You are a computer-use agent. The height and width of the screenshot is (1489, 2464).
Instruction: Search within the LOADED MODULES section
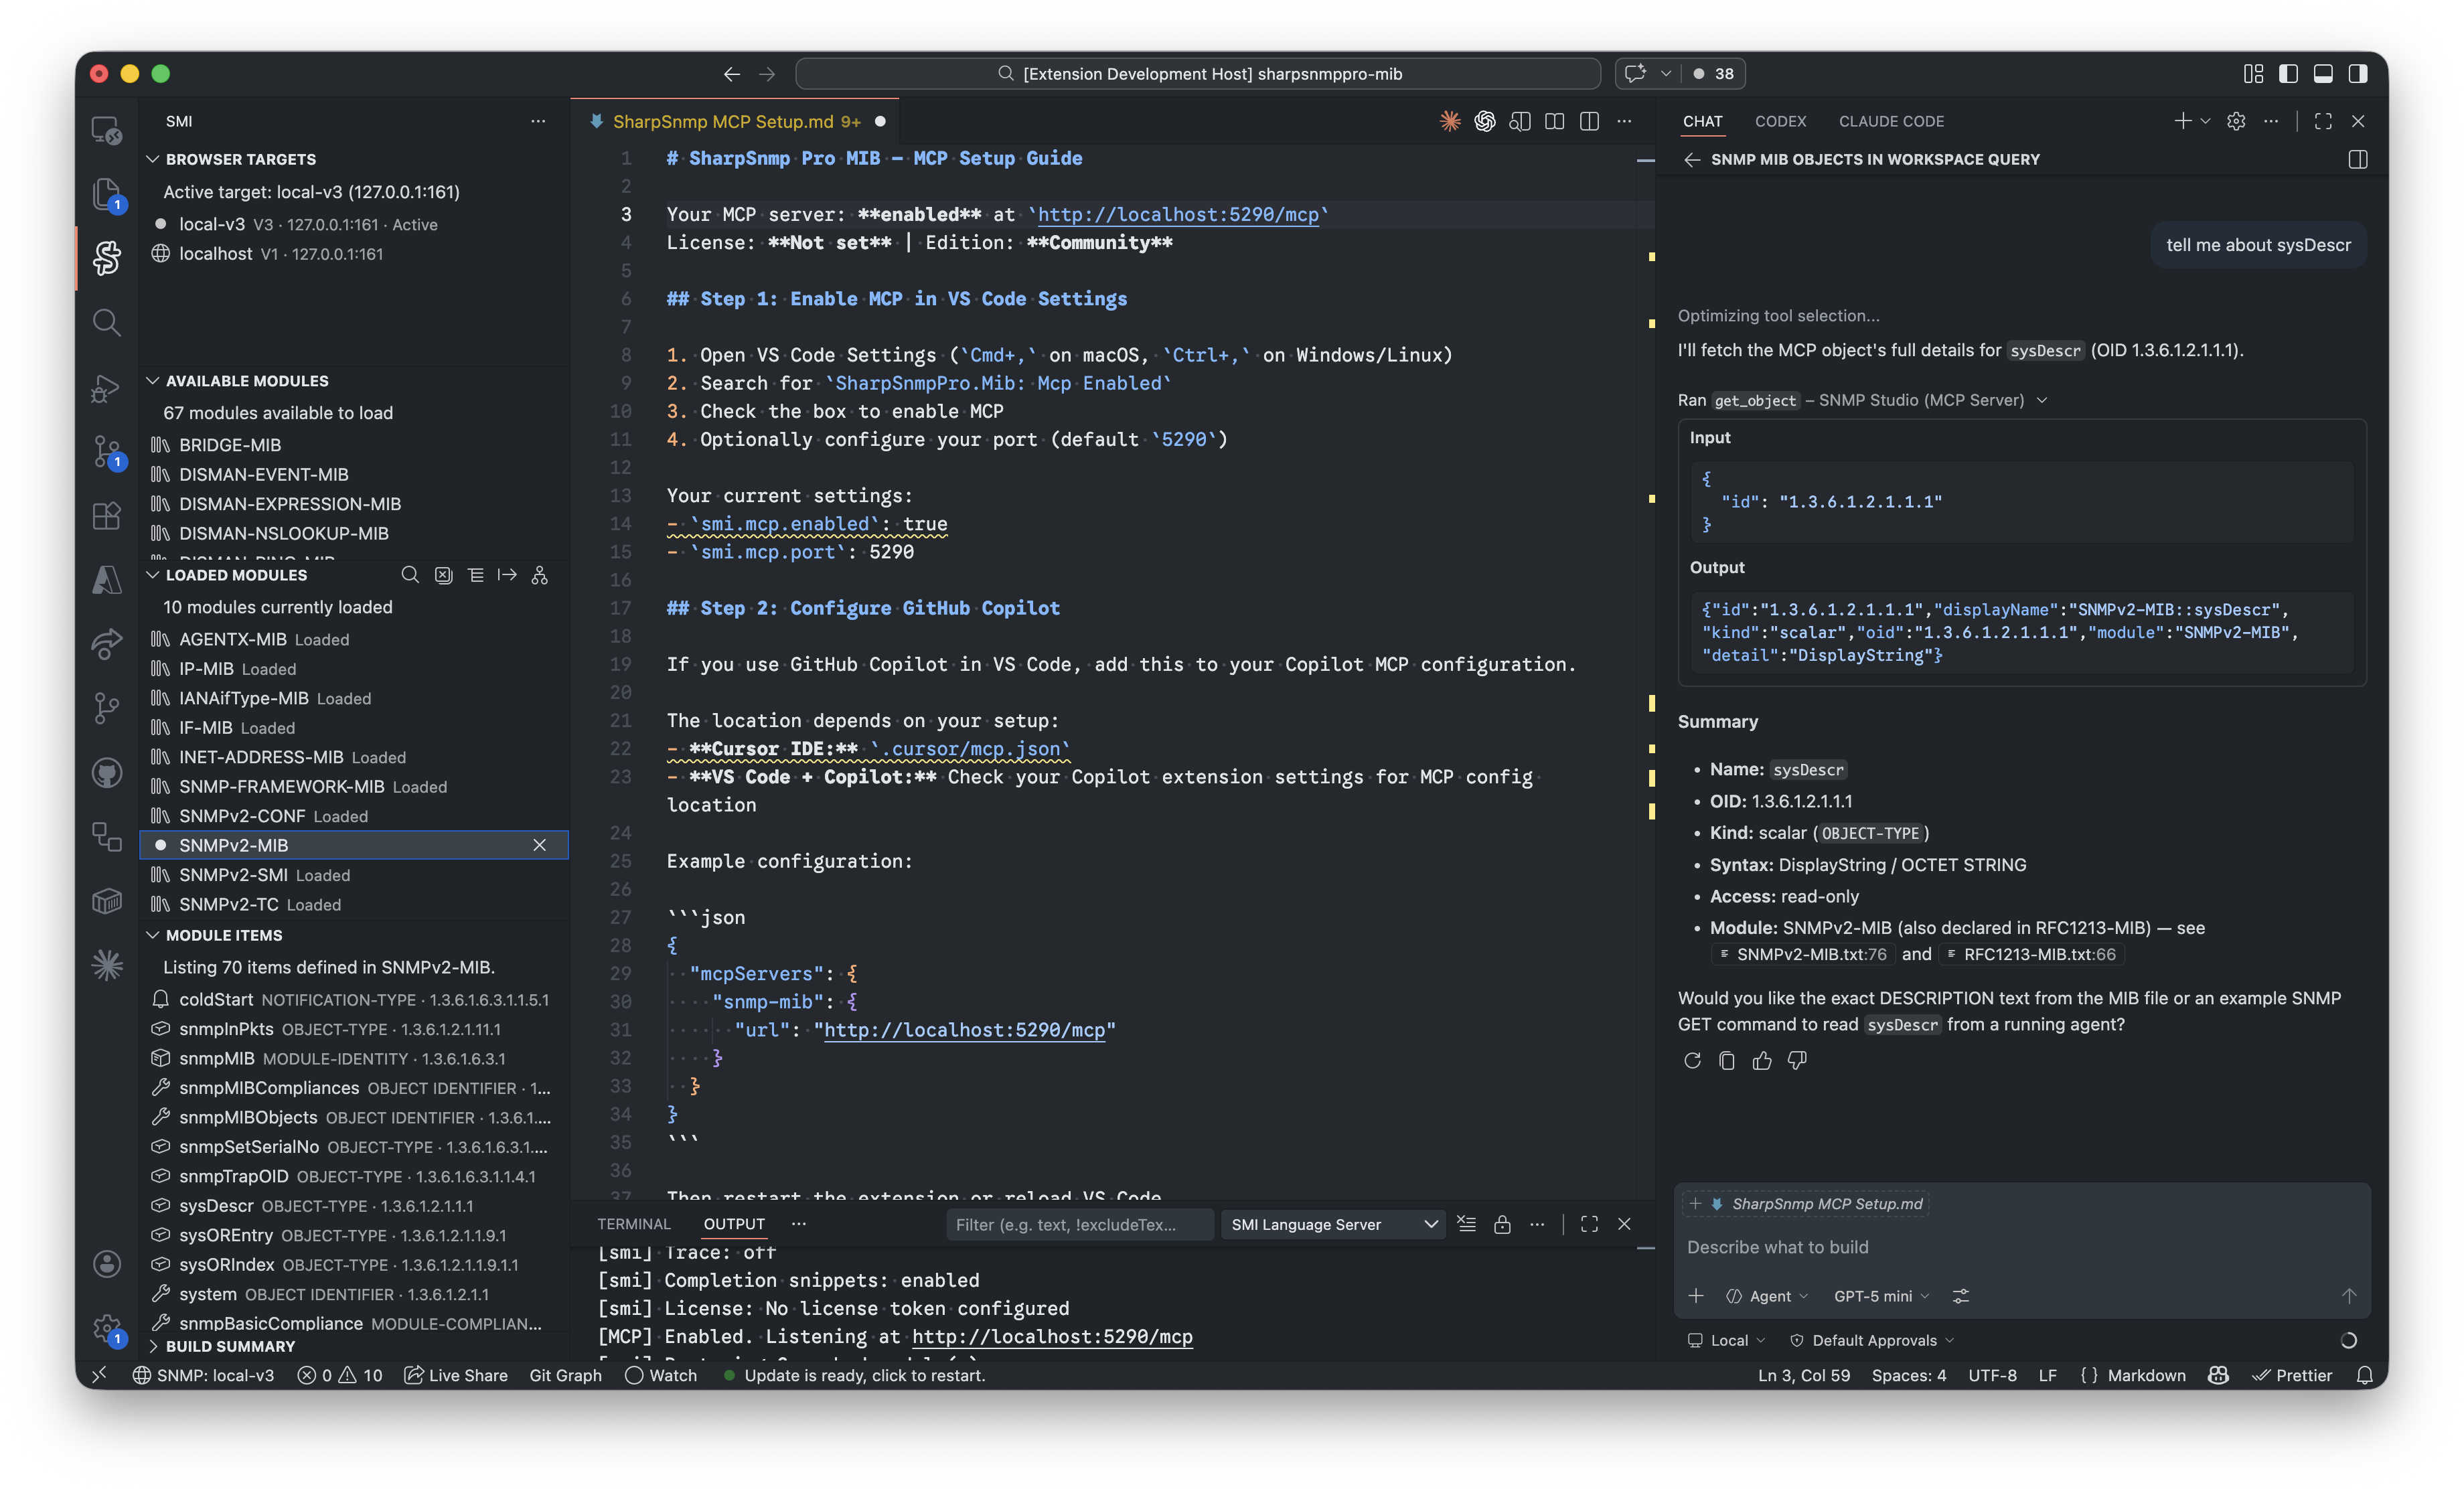point(410,575)
